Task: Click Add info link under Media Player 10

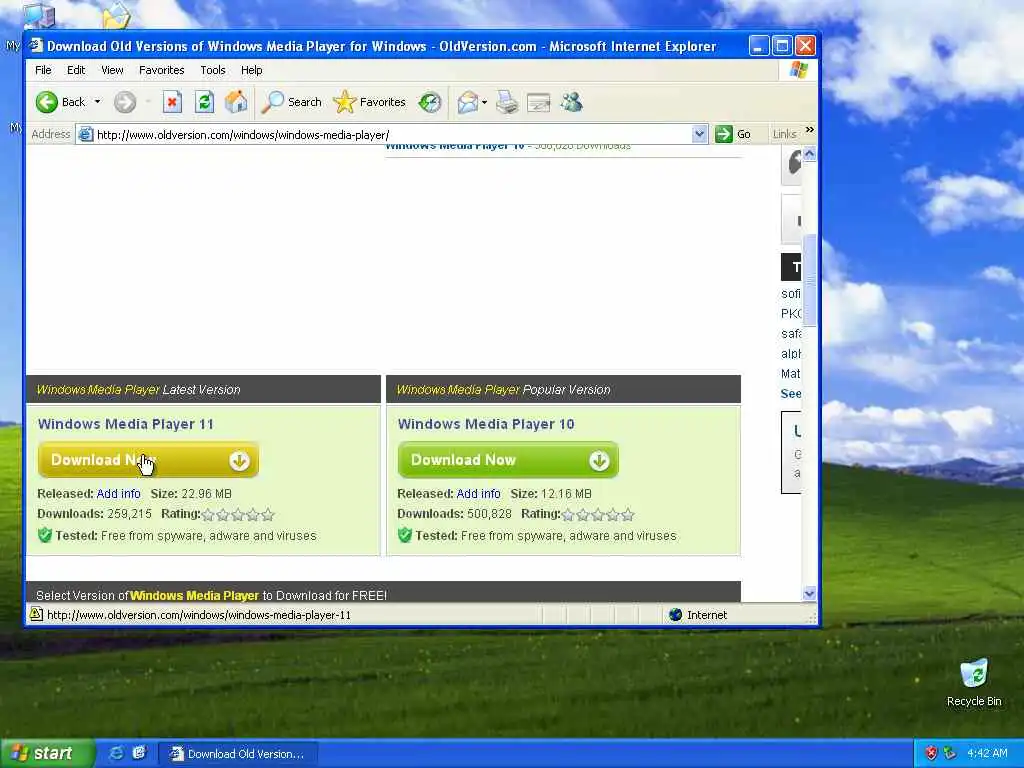Action: (478, 494)
